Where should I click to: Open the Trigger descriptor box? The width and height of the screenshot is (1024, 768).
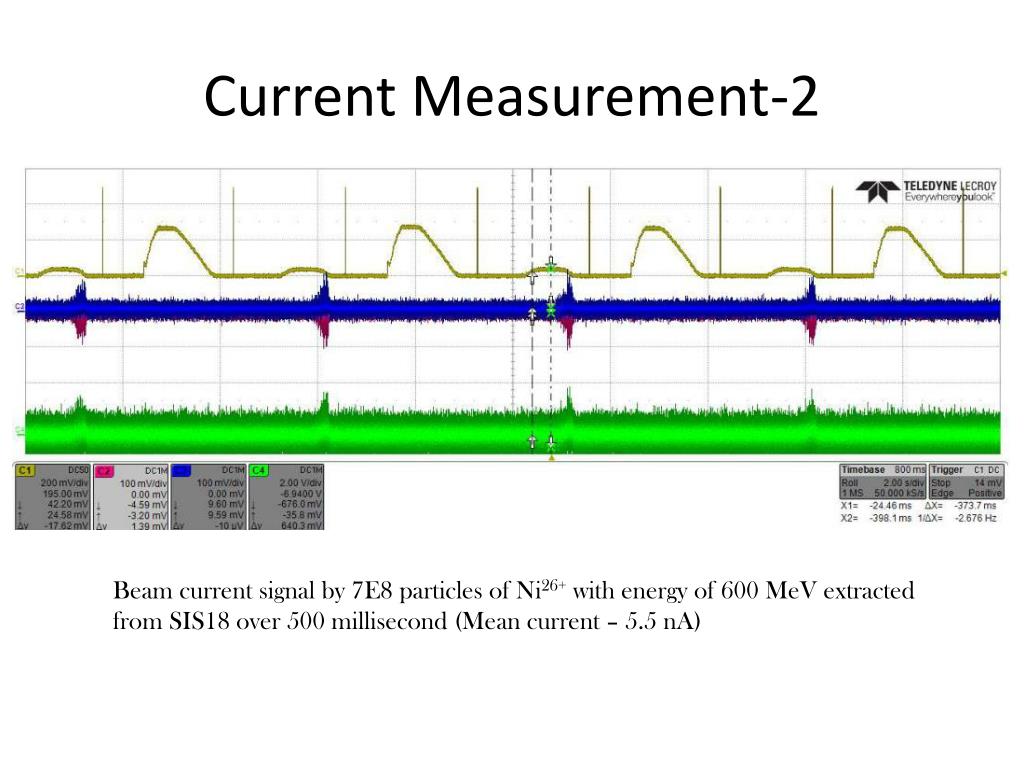(x=966, y=481)
